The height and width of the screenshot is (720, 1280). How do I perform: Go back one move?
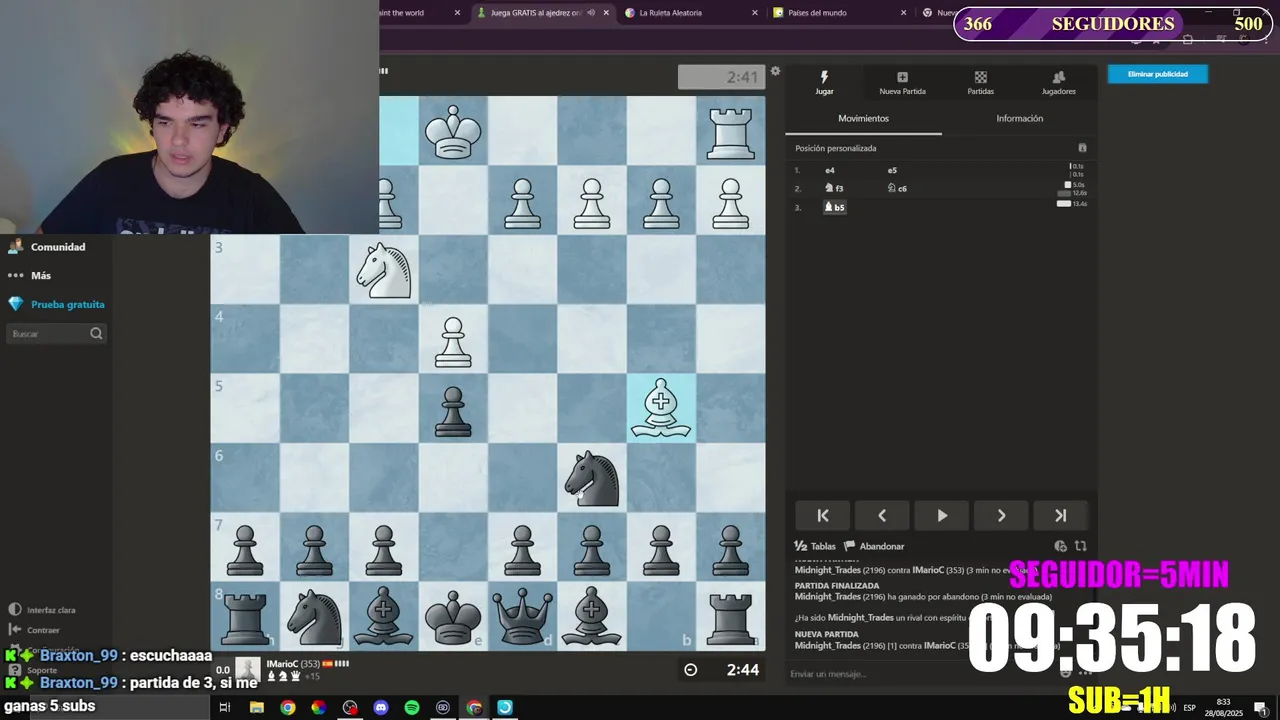pyautogui.click(x=882, y=515)
